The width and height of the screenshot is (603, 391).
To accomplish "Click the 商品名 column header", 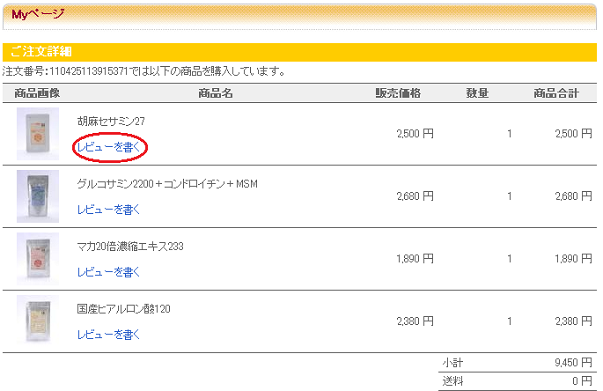I will (215, 93).
